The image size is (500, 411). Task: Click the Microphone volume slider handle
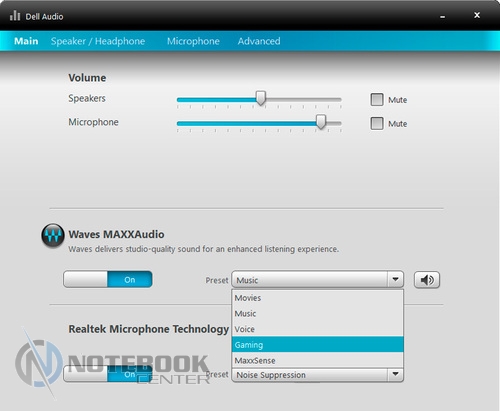tap(321, 122)
